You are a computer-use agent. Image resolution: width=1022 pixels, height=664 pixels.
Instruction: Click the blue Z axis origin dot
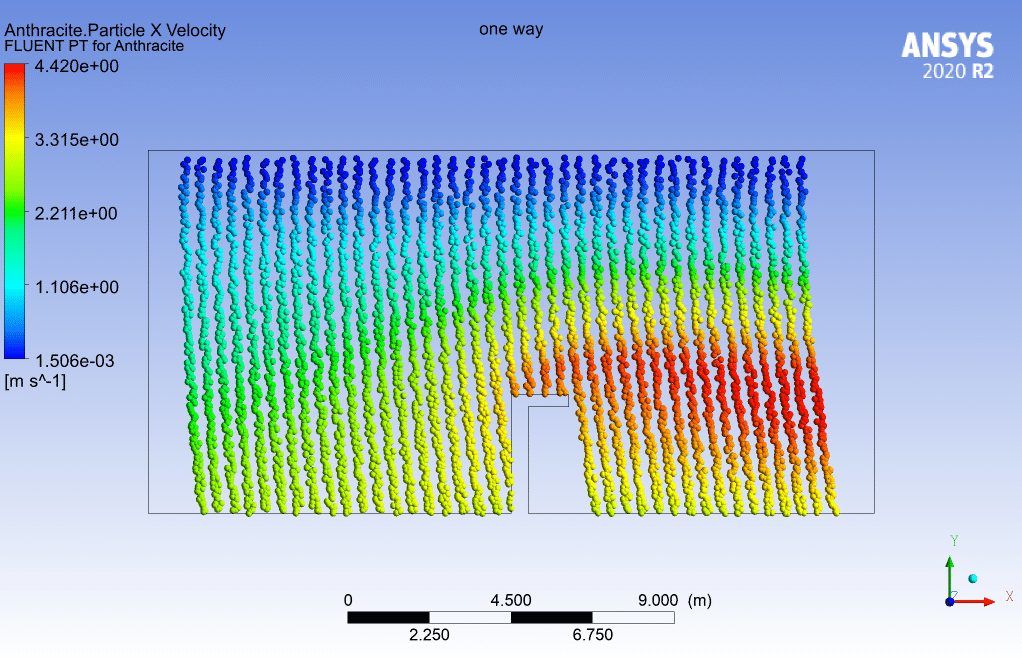point(949,601)
